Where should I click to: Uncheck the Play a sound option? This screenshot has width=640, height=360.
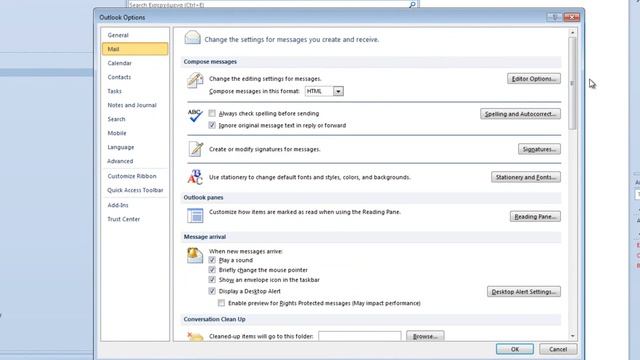click(212, 260)
